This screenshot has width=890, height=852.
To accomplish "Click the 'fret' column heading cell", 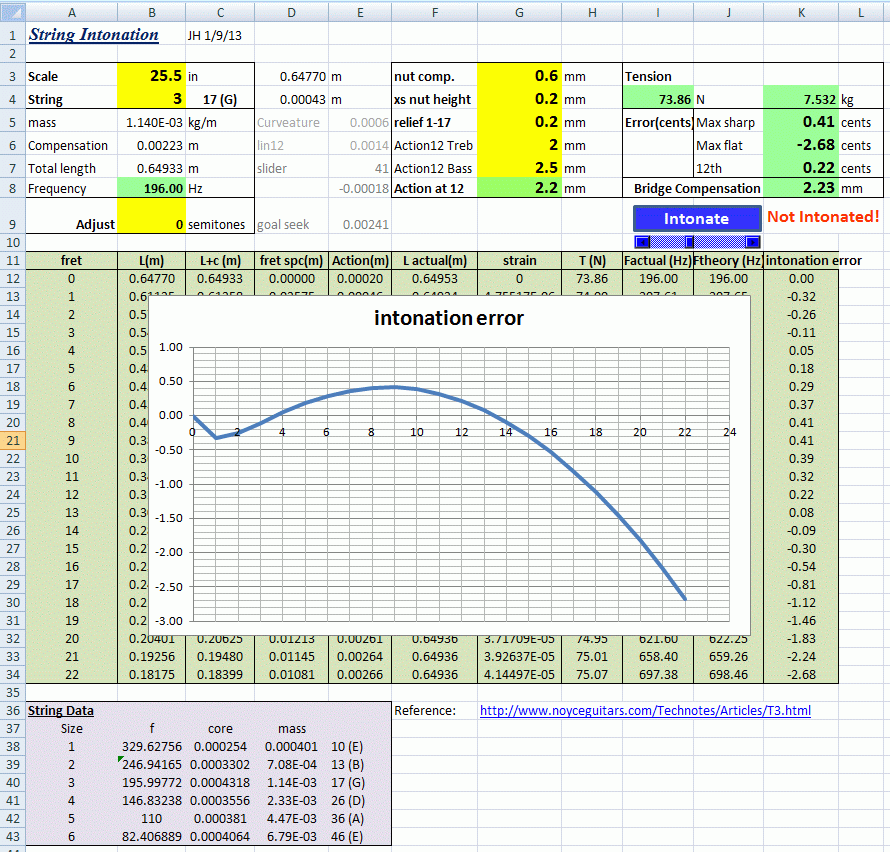I will (x=72, y=261).
